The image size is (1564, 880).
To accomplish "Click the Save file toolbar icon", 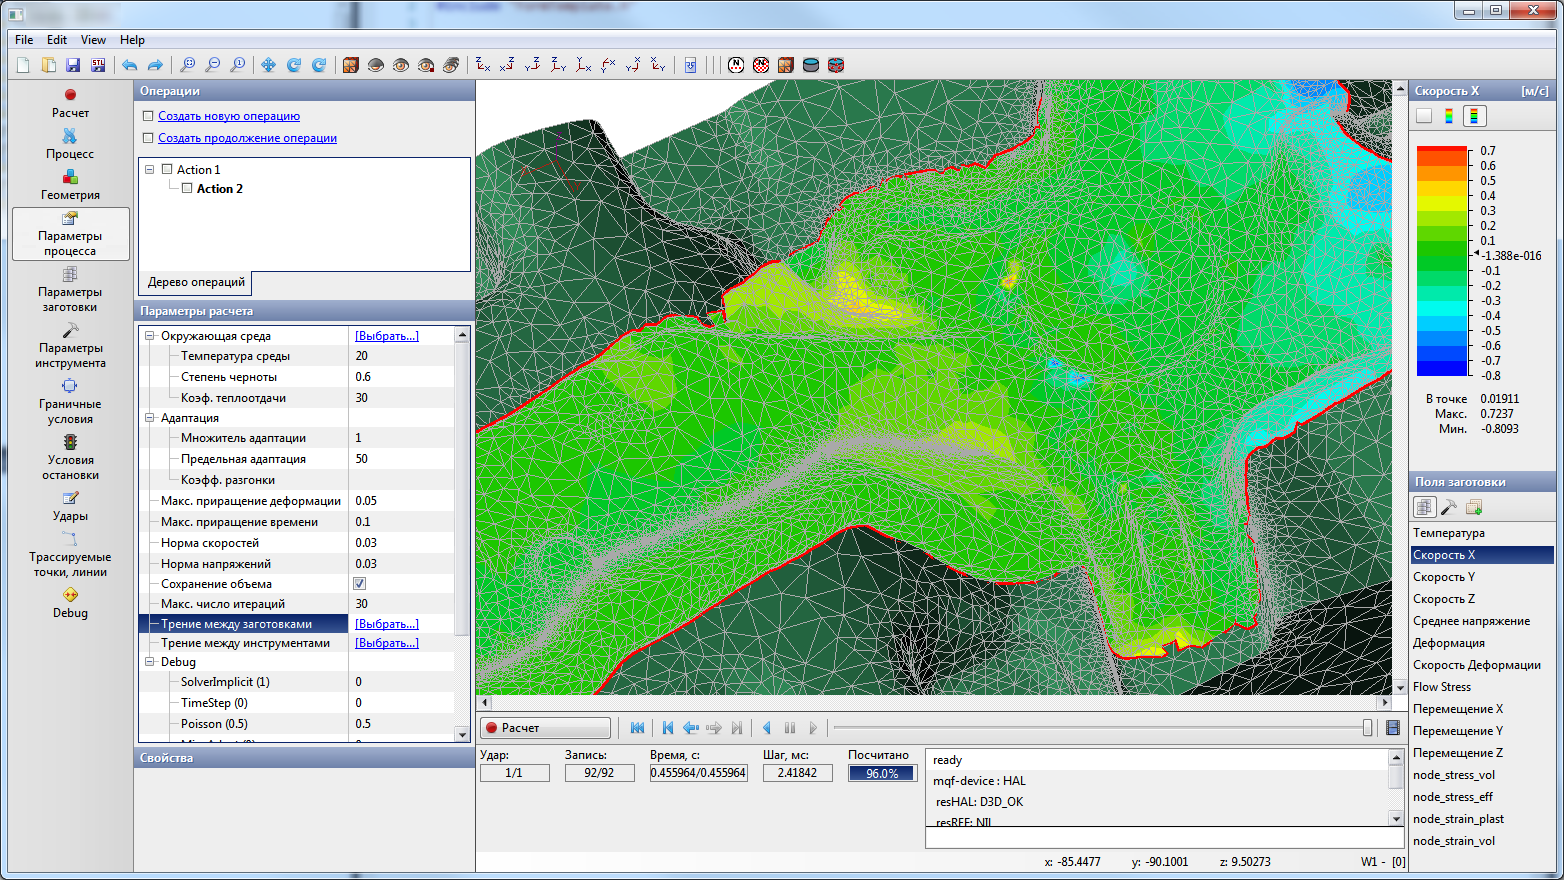I will [x=73, y=65].
